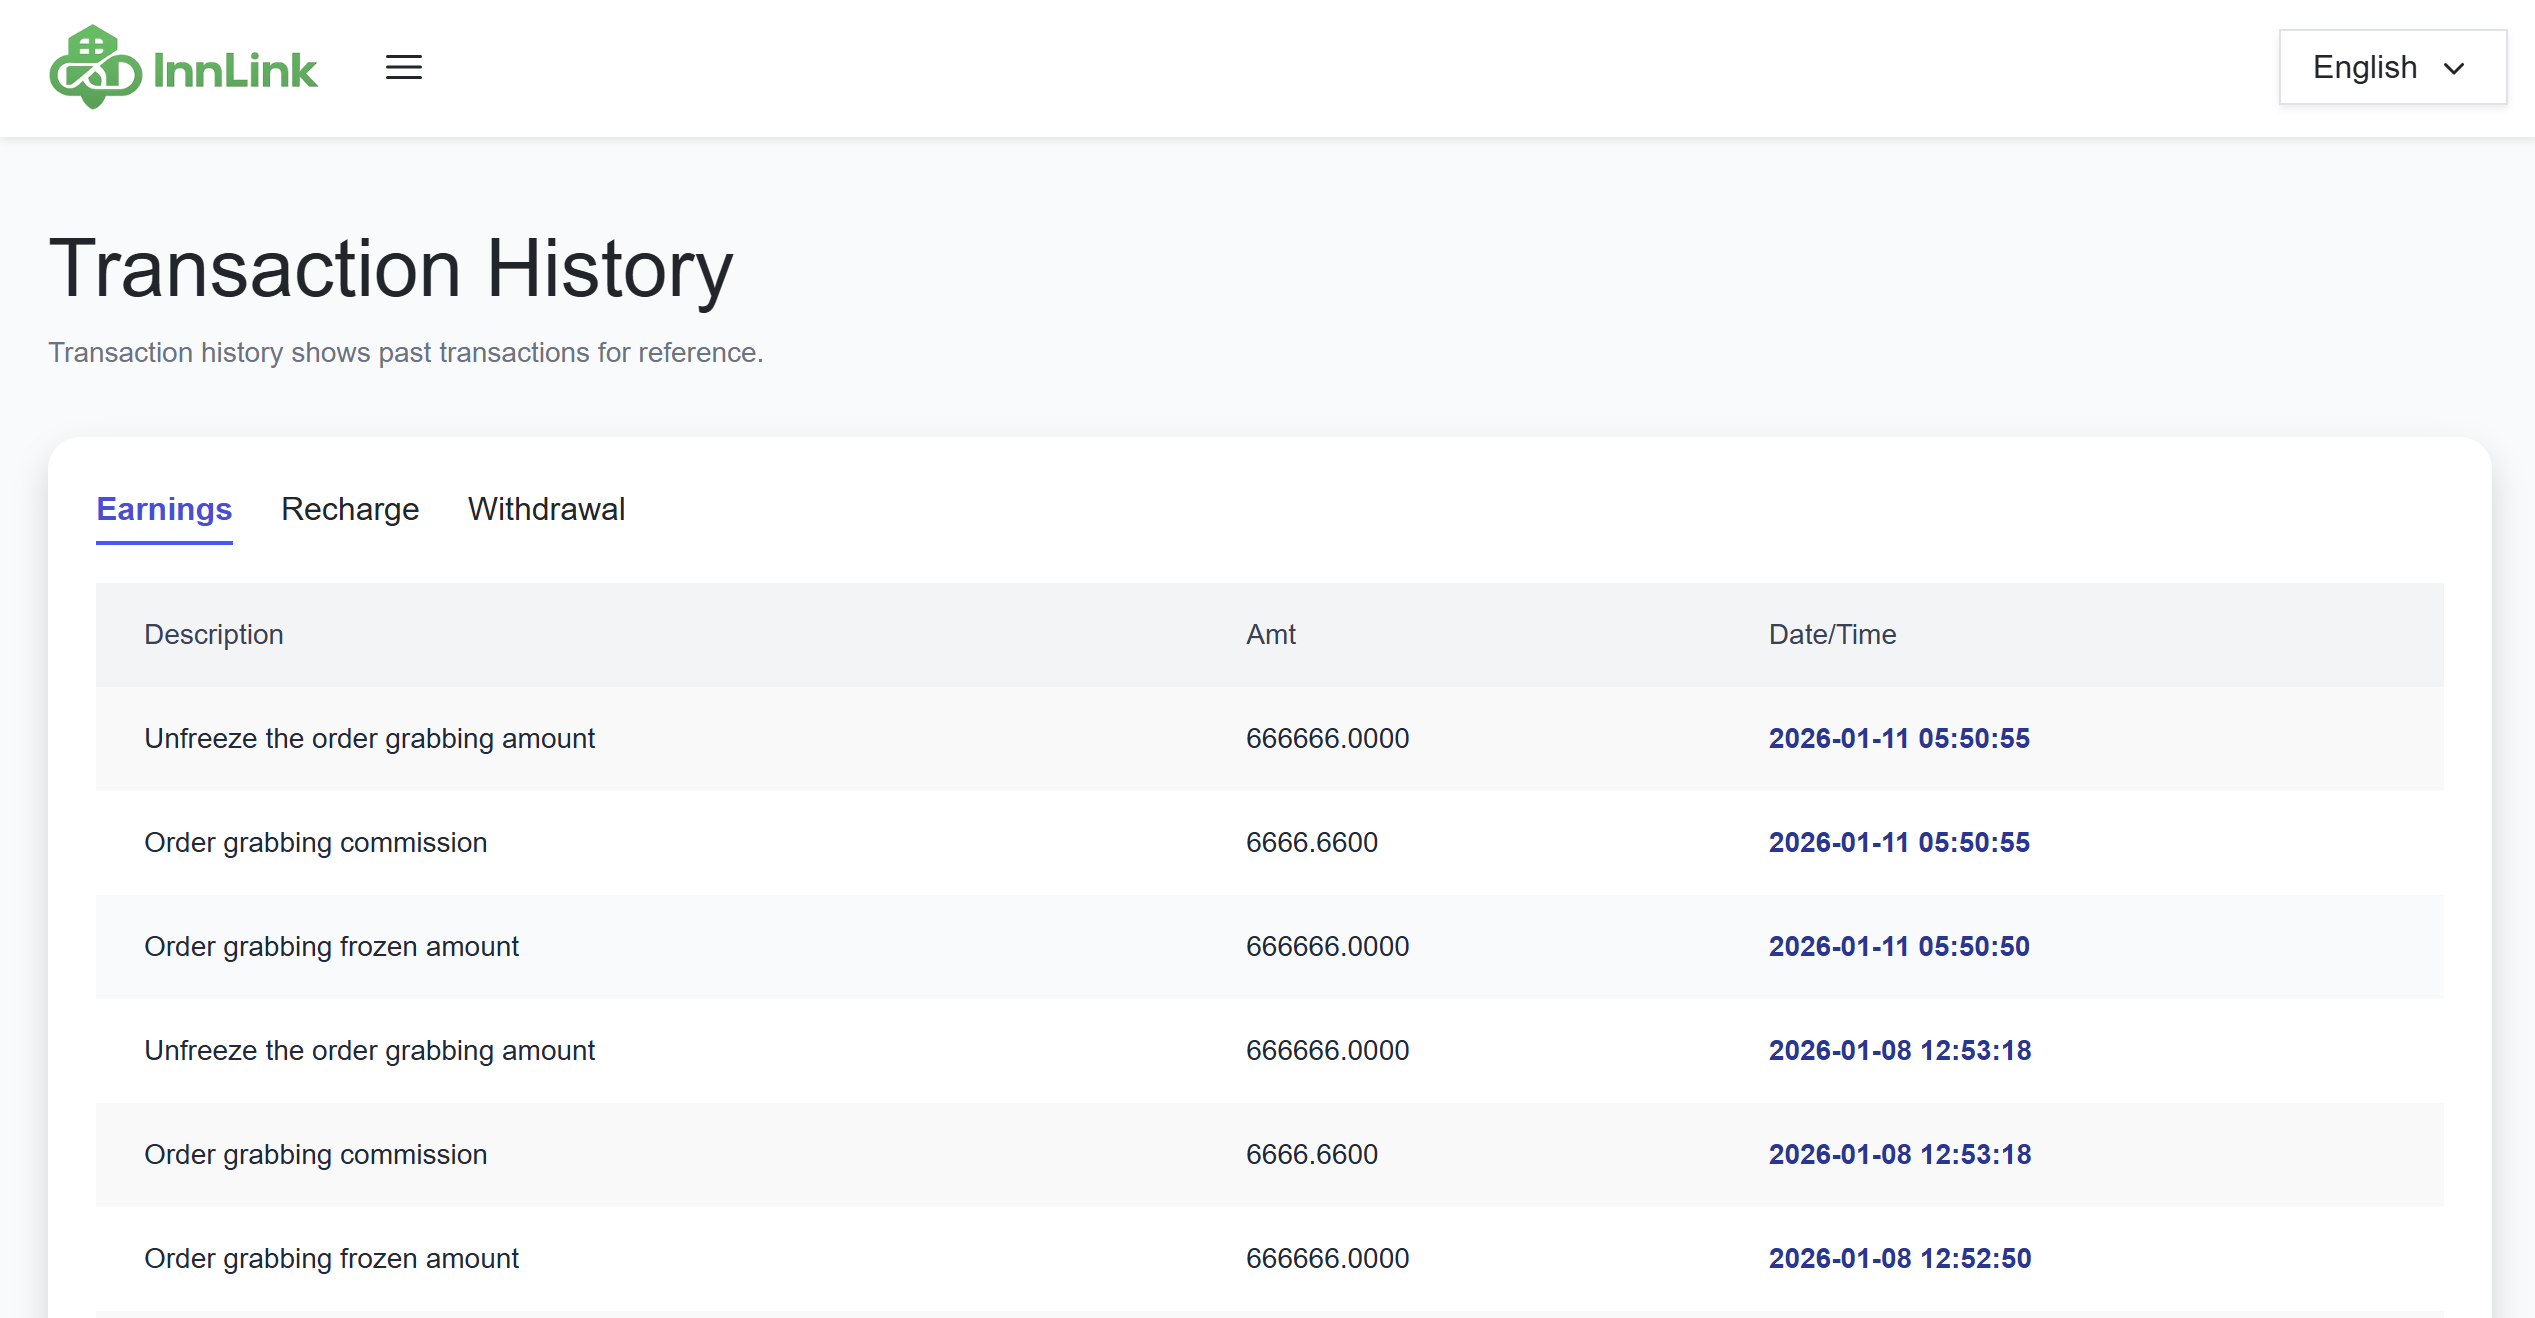Click the Amt column header

(1270, 634)
